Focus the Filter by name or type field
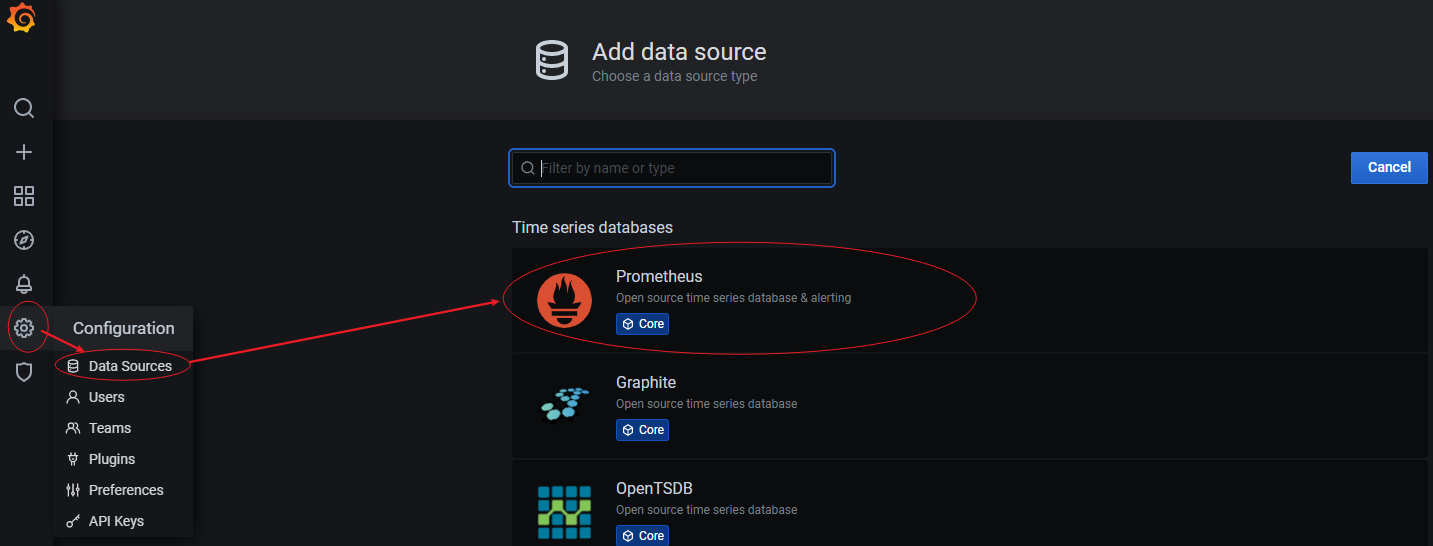This screenshot has height=546, width=1433. (680, 168)
